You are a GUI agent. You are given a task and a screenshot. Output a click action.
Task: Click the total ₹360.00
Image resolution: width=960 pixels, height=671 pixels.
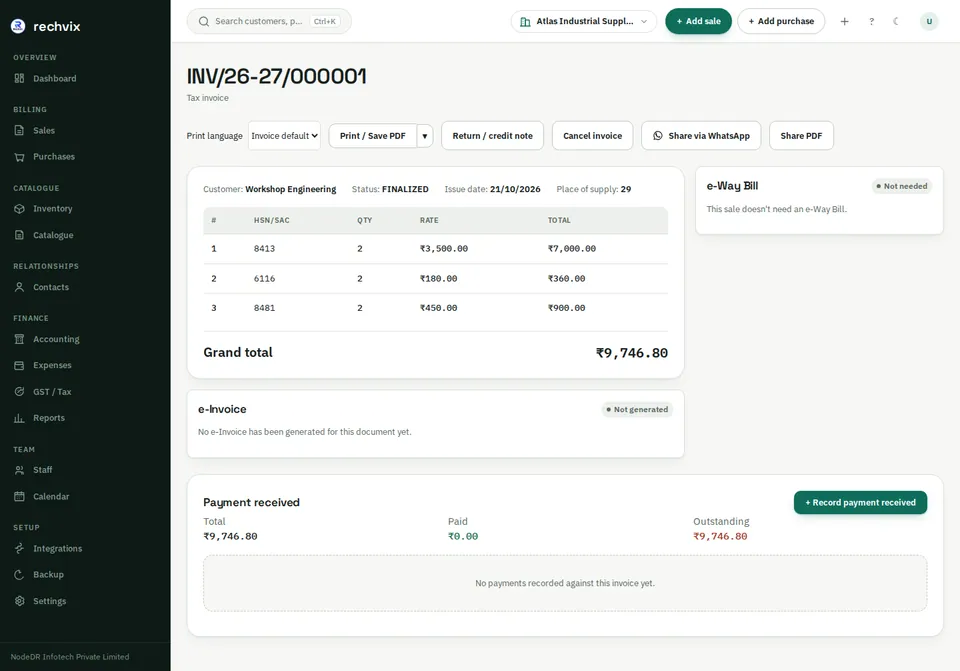[566, 279]
